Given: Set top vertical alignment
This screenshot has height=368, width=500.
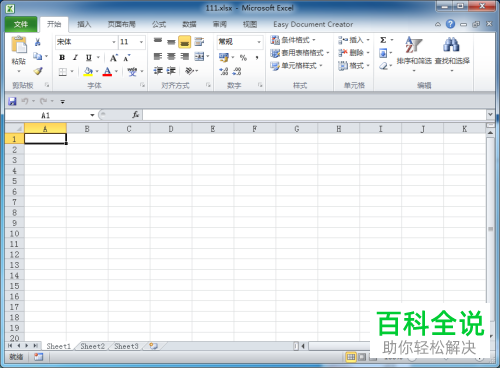Looking at the screenshot, I should [x=158, y=41].
